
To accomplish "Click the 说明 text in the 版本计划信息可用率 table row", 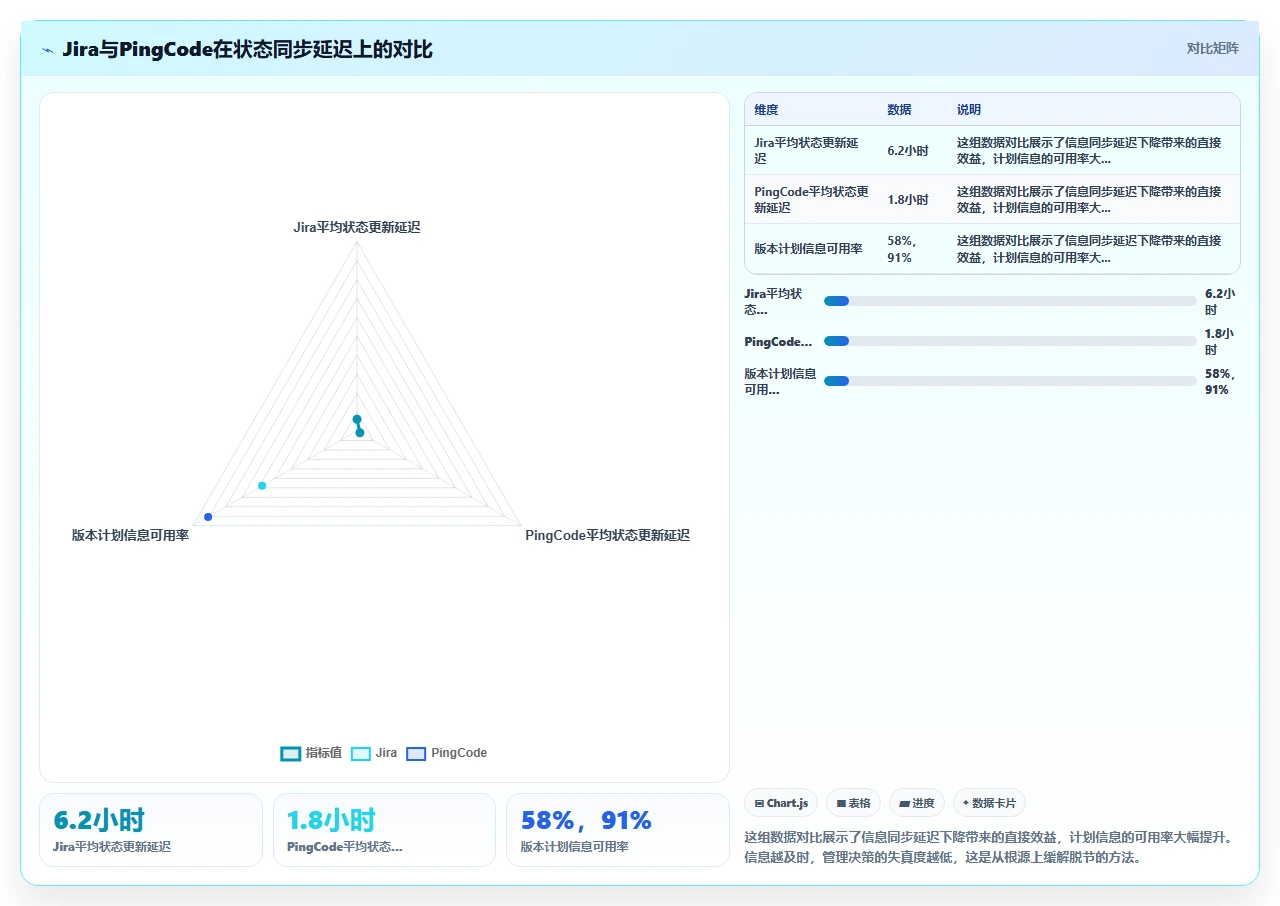I will pos(1089,249).
